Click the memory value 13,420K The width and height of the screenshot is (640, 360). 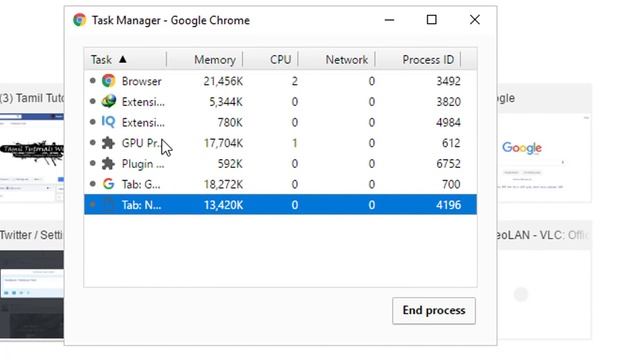point(223,205)
